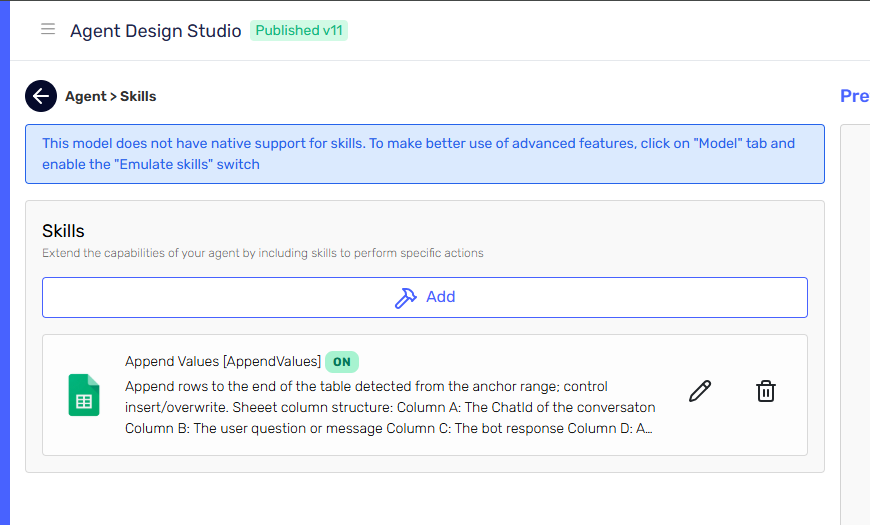Click the ON badge for Append Values

point(342,362)
